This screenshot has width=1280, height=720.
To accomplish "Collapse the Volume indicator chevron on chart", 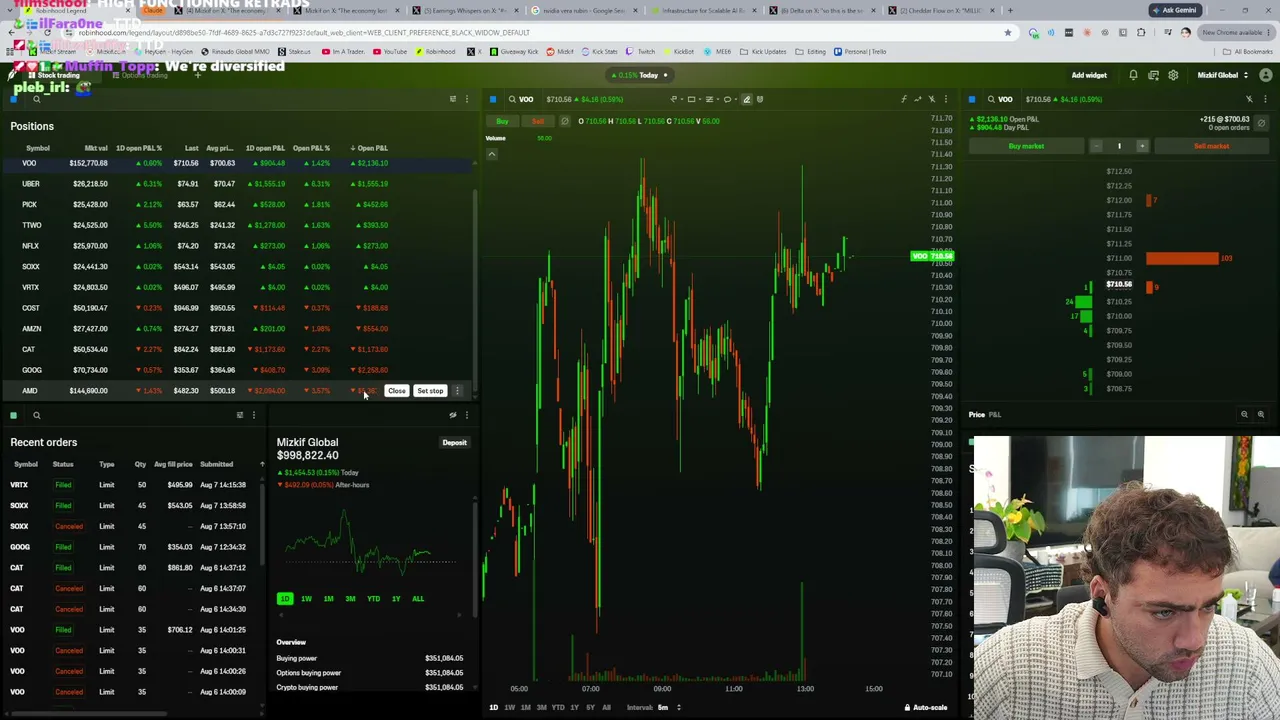I will coord(492,154).
